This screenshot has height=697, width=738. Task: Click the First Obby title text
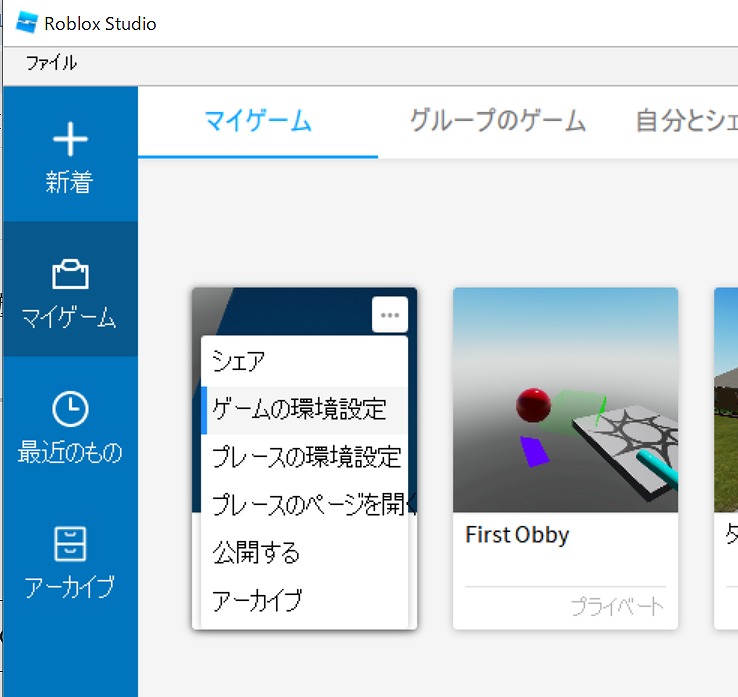click(517, 535)
